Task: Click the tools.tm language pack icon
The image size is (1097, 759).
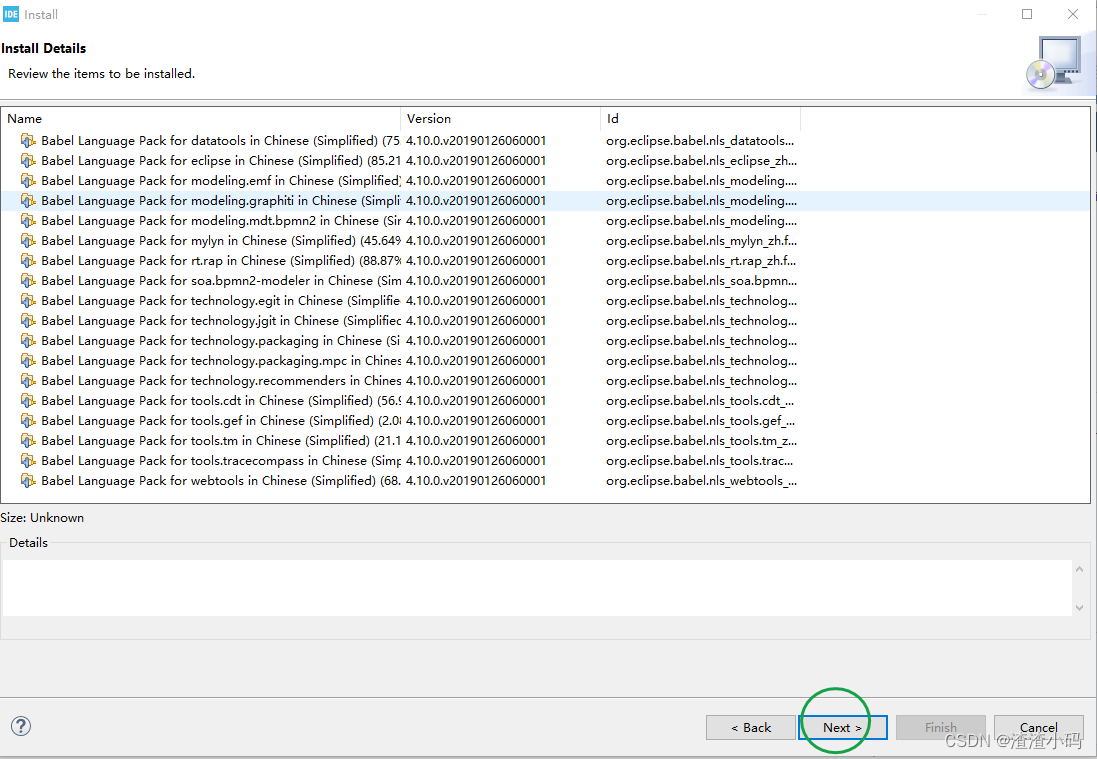Action: point(28,441)
